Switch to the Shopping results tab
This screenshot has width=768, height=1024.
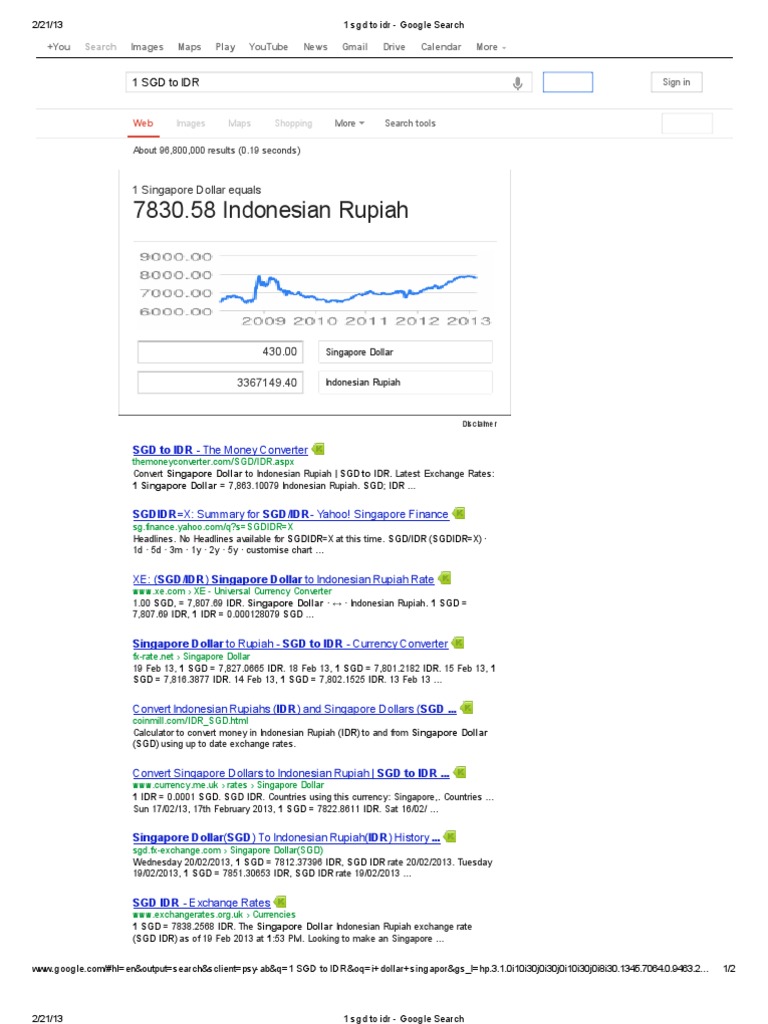point(293,123)
